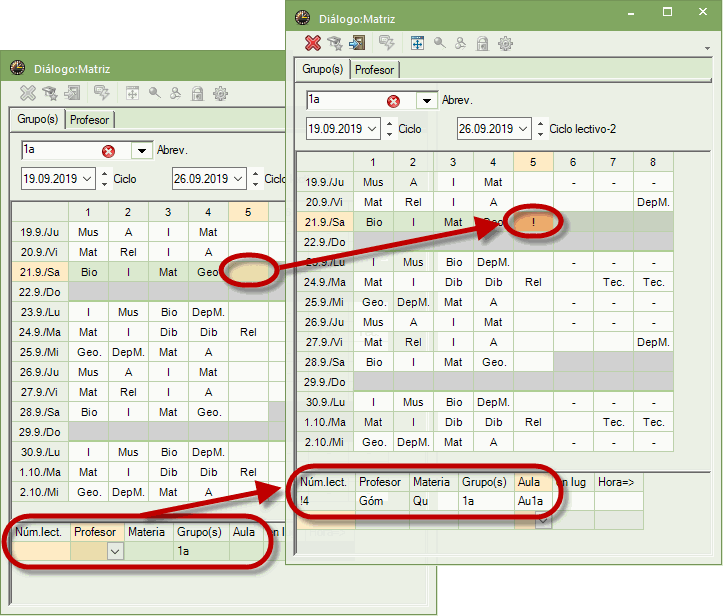Maximize the front Diálogo:Matriz window
723x616 pixels.
(x=667, y=12)
